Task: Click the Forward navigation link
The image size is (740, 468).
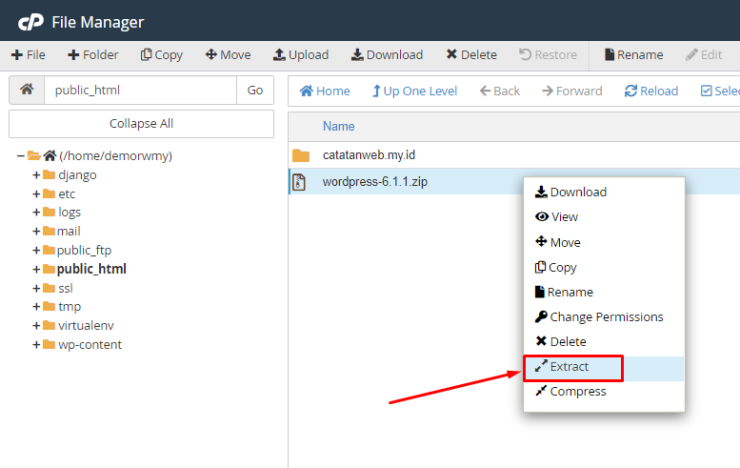Action: pyautogui.click(x=572, y=91)
